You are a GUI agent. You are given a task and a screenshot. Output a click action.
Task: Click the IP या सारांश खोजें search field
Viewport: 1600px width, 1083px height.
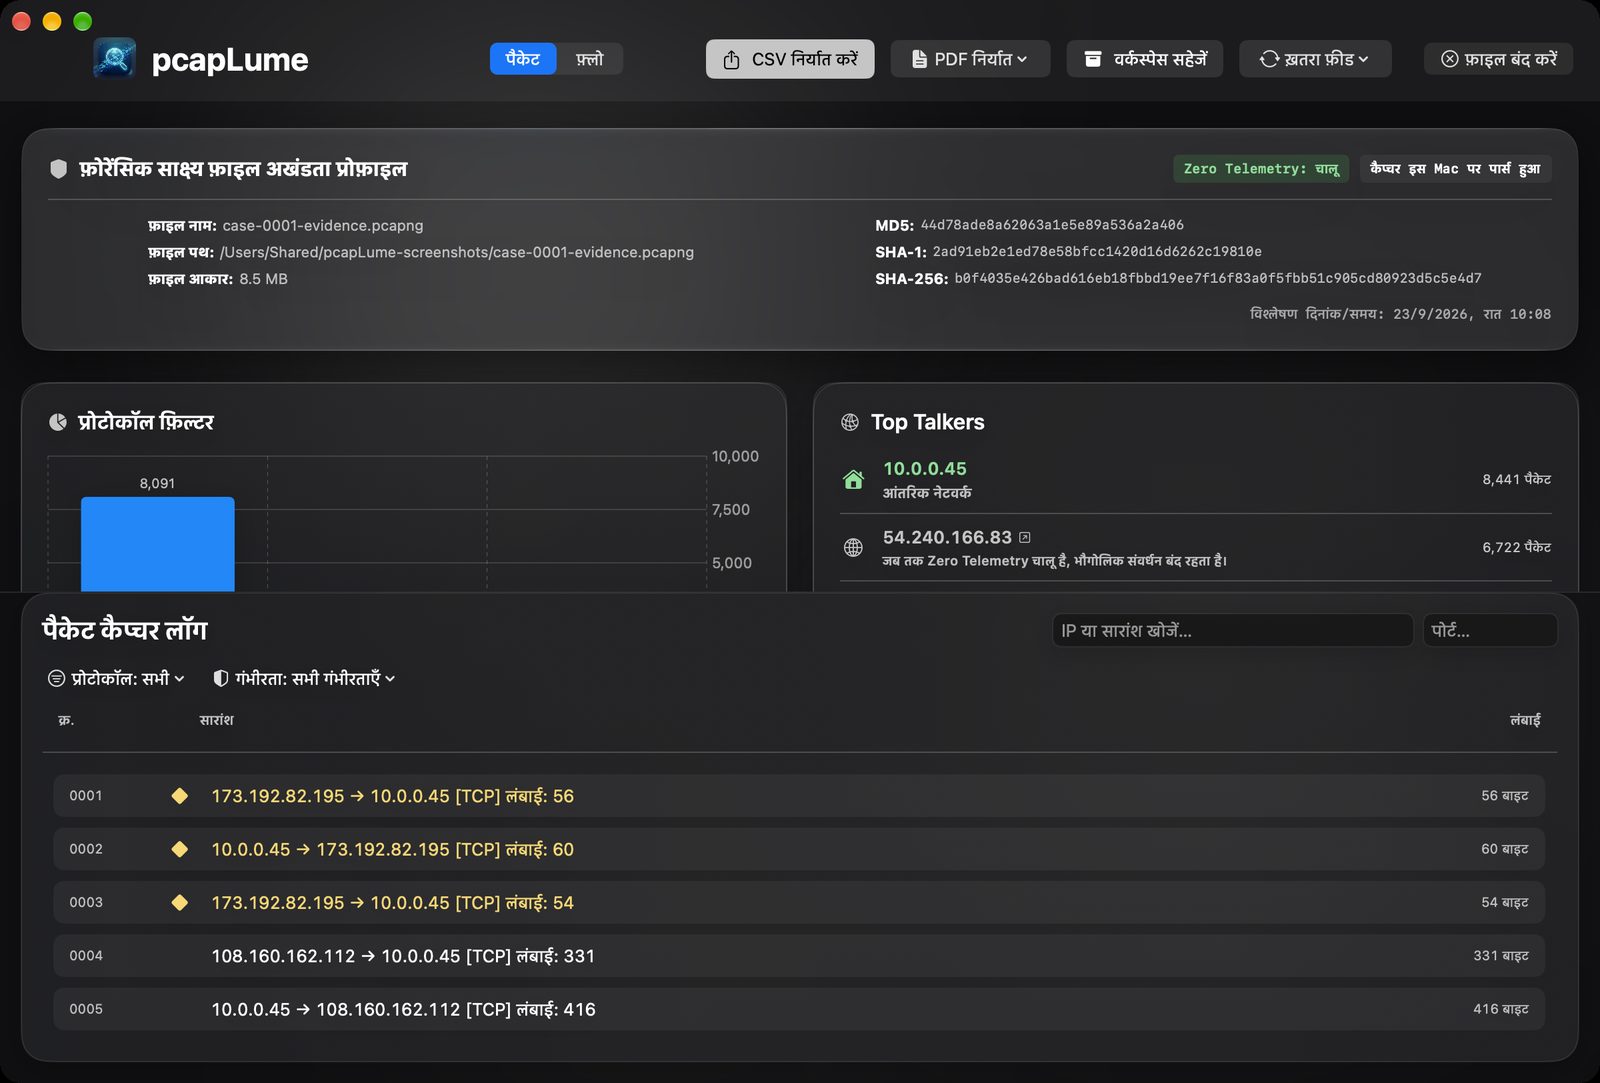1232,630
